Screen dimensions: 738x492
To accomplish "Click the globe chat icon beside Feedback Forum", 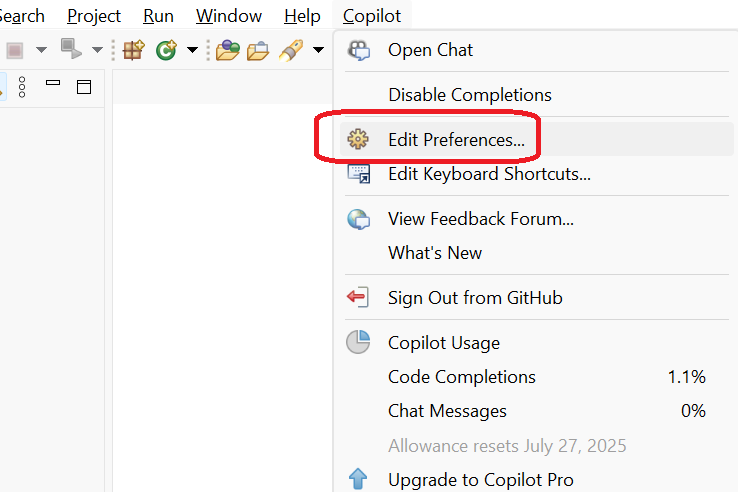I will click(359, 219).
